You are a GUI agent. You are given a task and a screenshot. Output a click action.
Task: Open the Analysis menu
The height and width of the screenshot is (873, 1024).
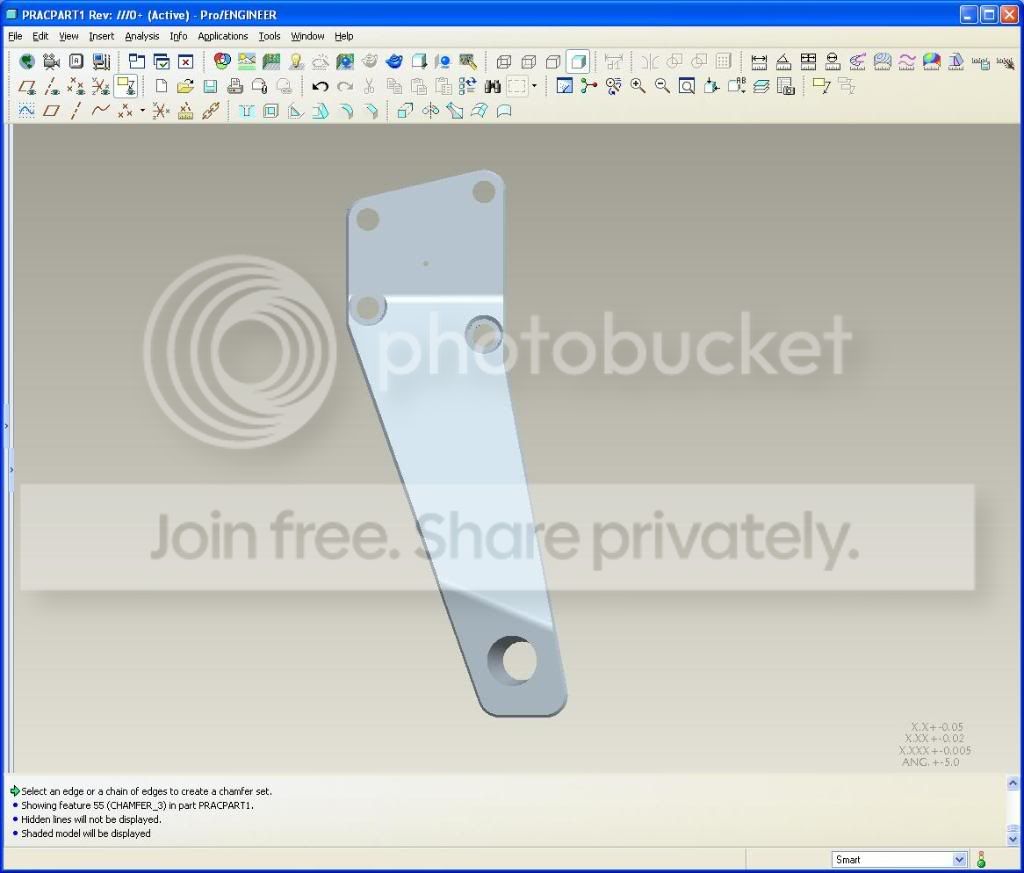point(142,37)
